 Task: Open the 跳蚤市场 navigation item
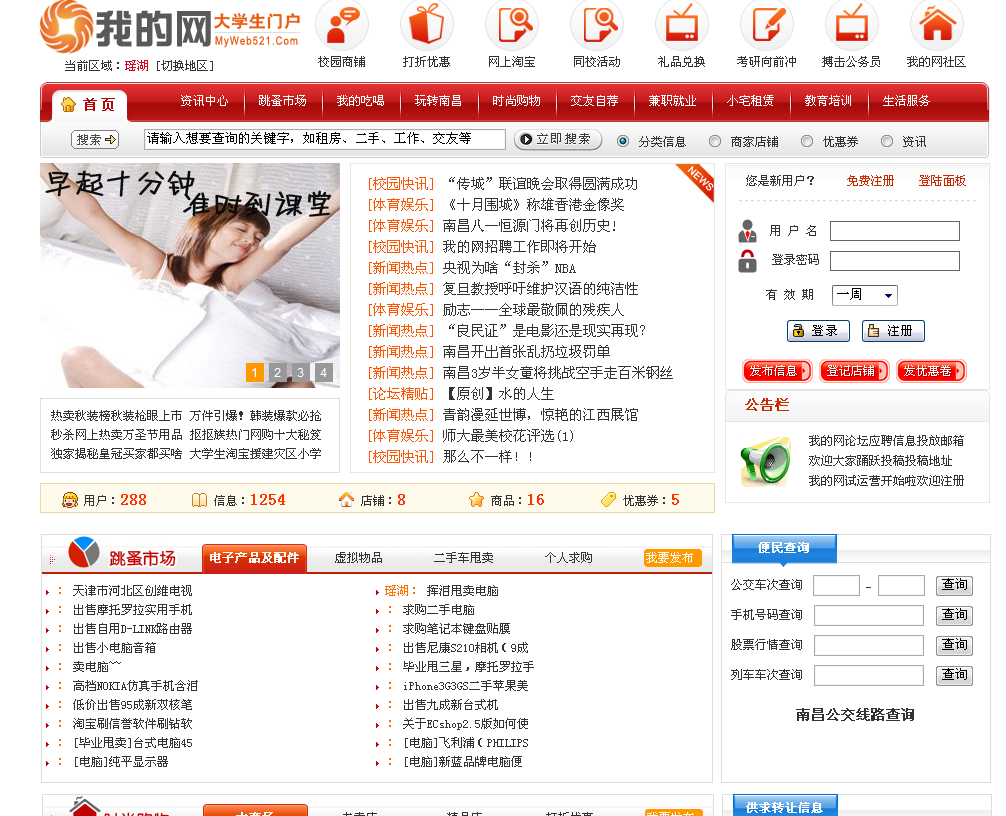(282, 101)
